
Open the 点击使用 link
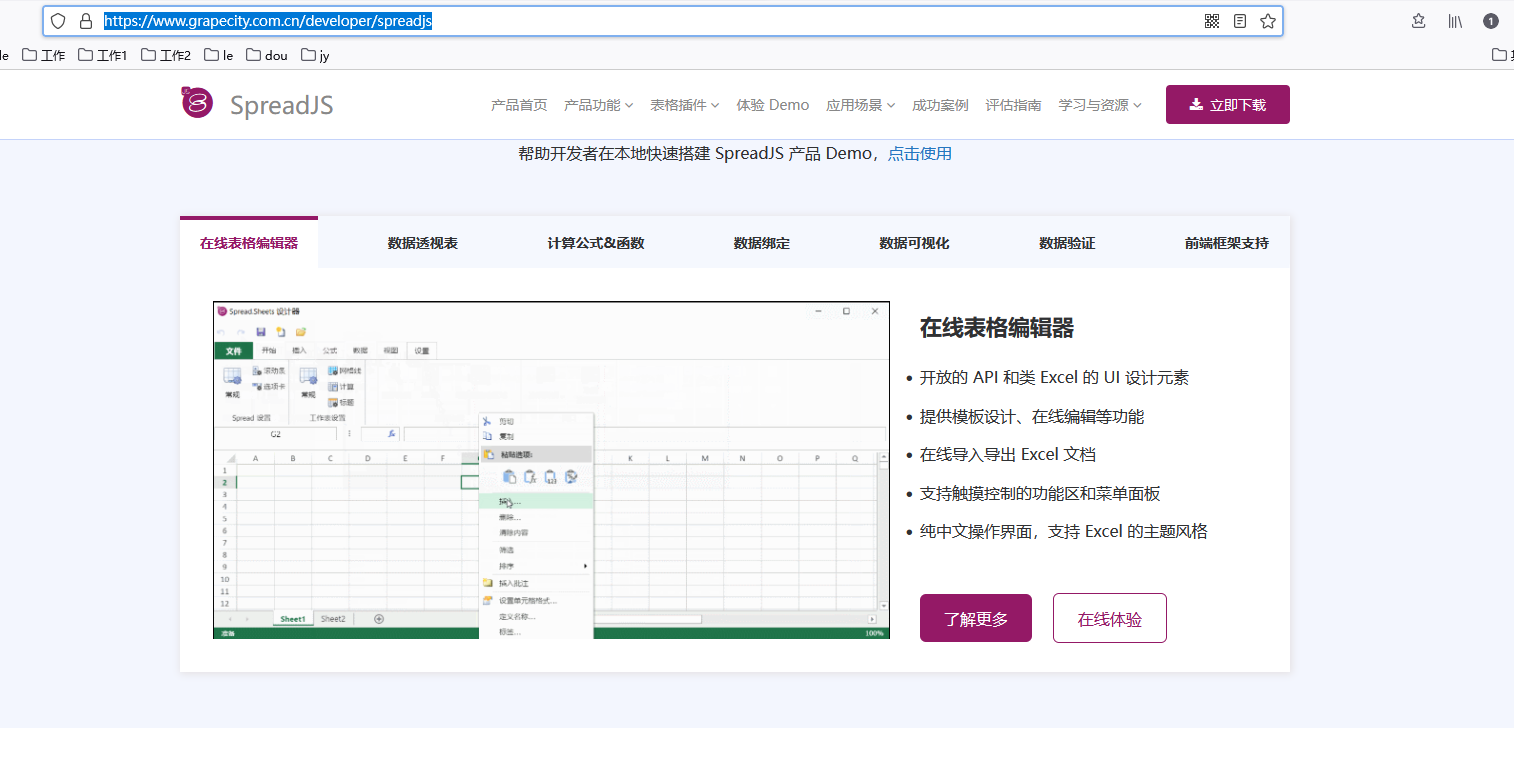coord(919,153)
